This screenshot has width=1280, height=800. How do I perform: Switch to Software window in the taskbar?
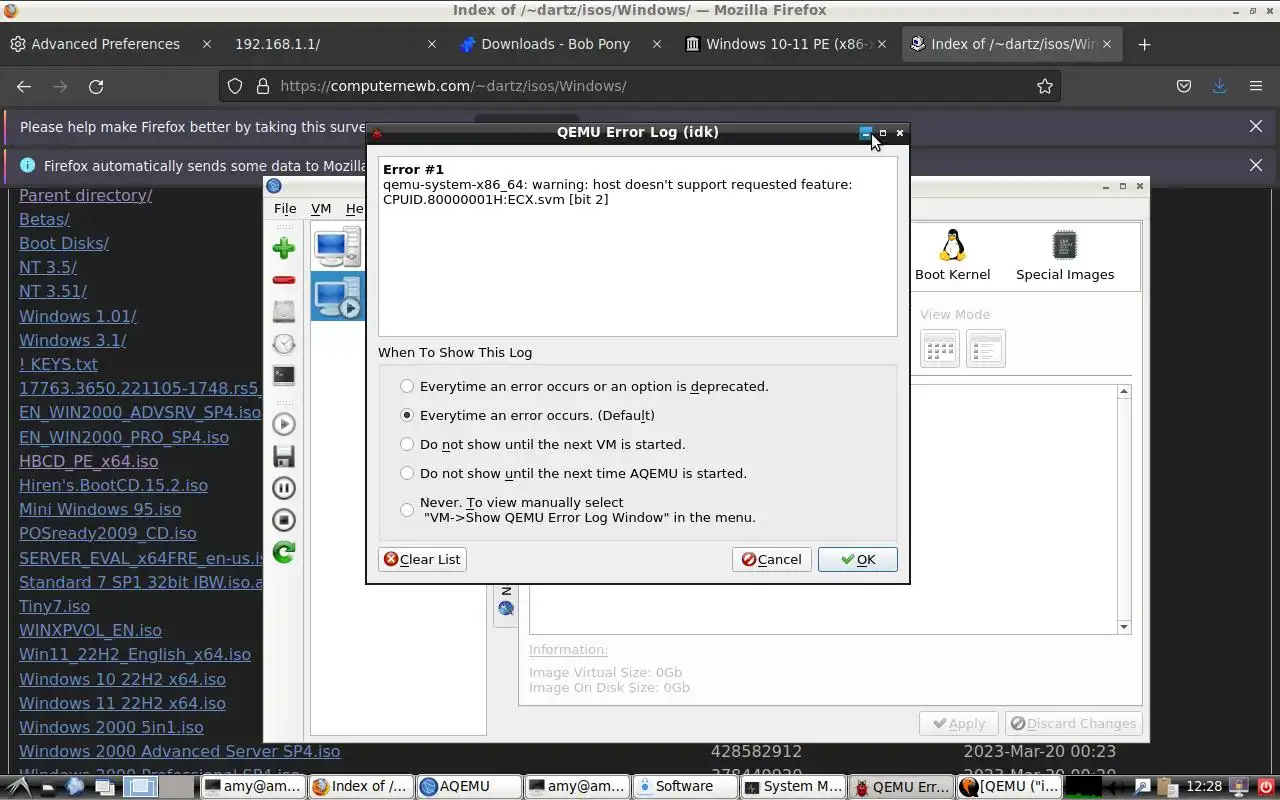(x=684, y=787)
